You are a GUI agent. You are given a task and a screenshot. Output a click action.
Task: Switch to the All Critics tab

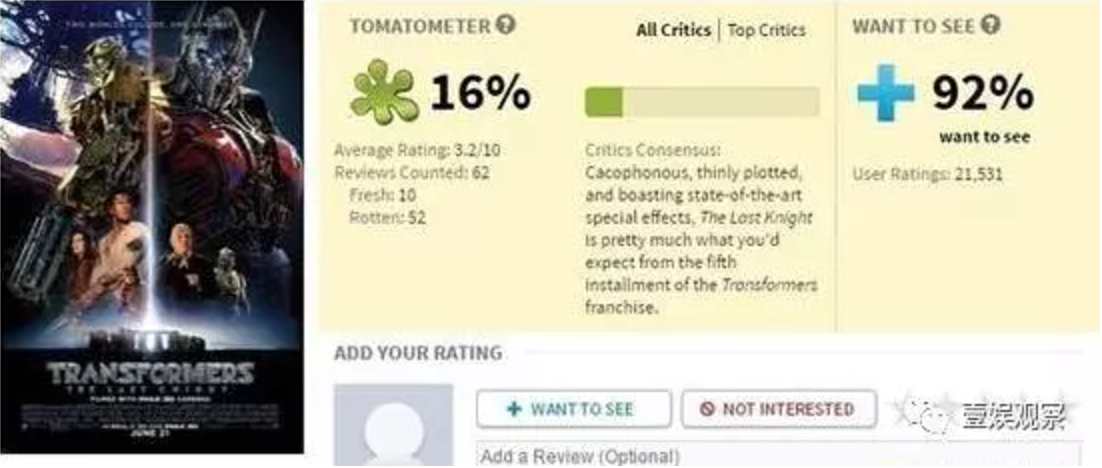coord(673,30)
